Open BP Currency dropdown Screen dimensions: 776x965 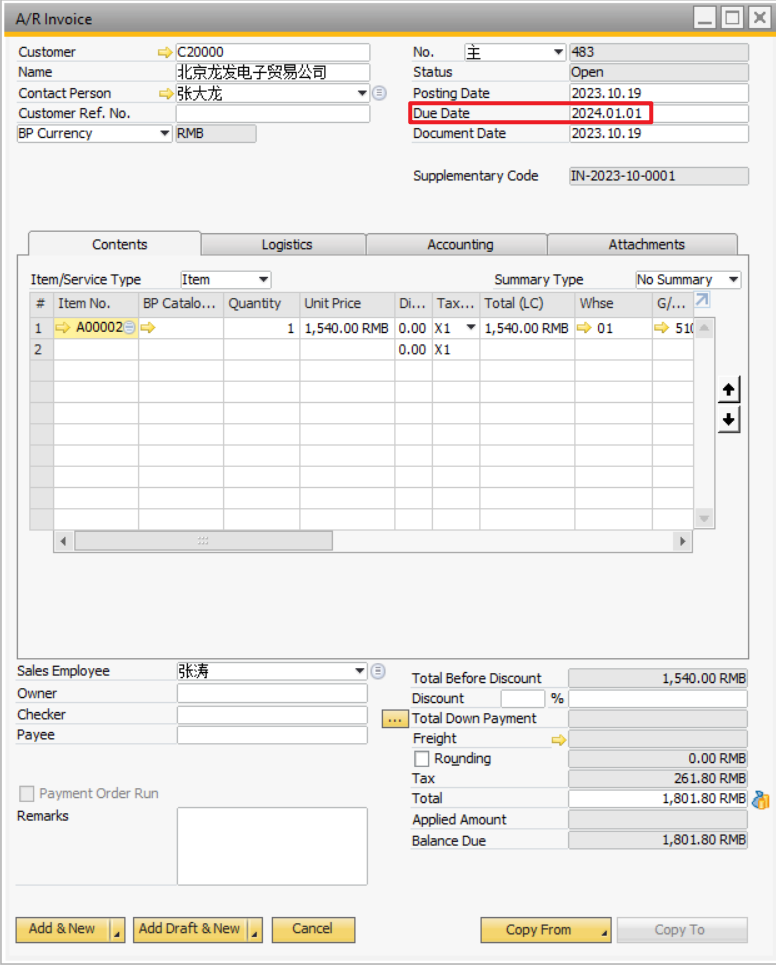(x=164, y=134)
